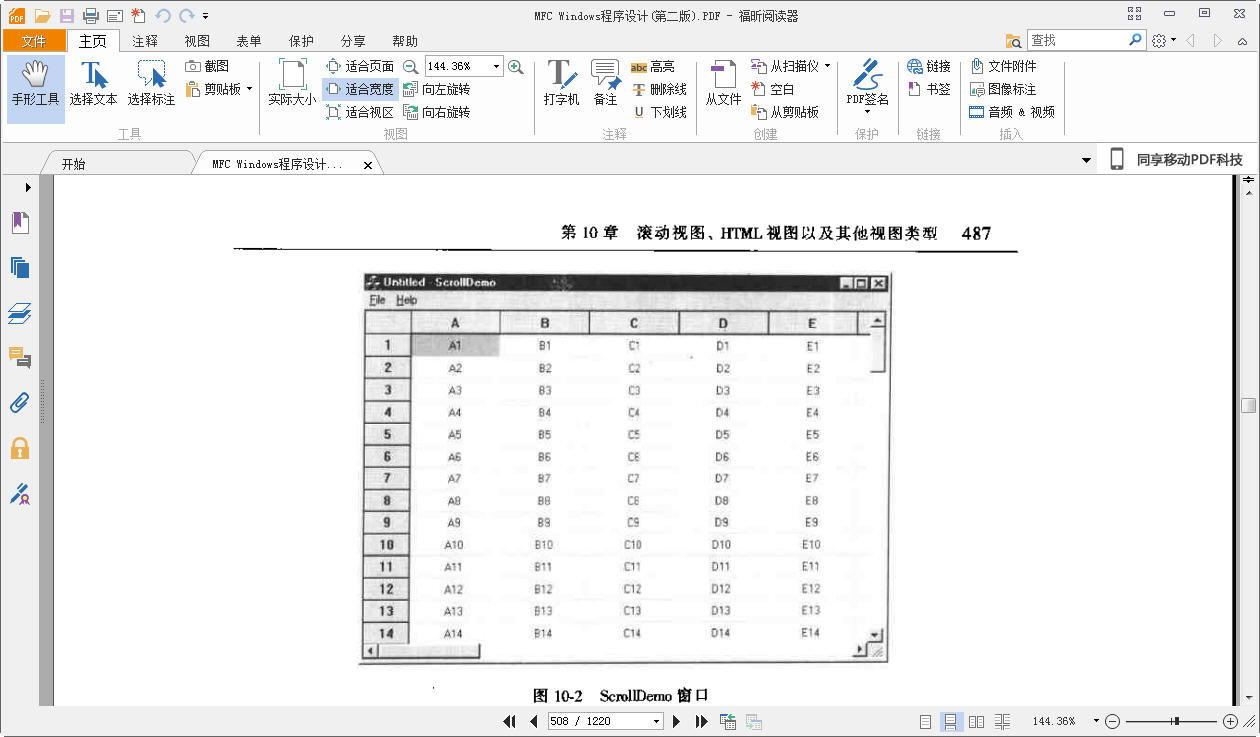
Task: Open the document tab list dropdown arrow
Action: click(x=1087, y=161)
